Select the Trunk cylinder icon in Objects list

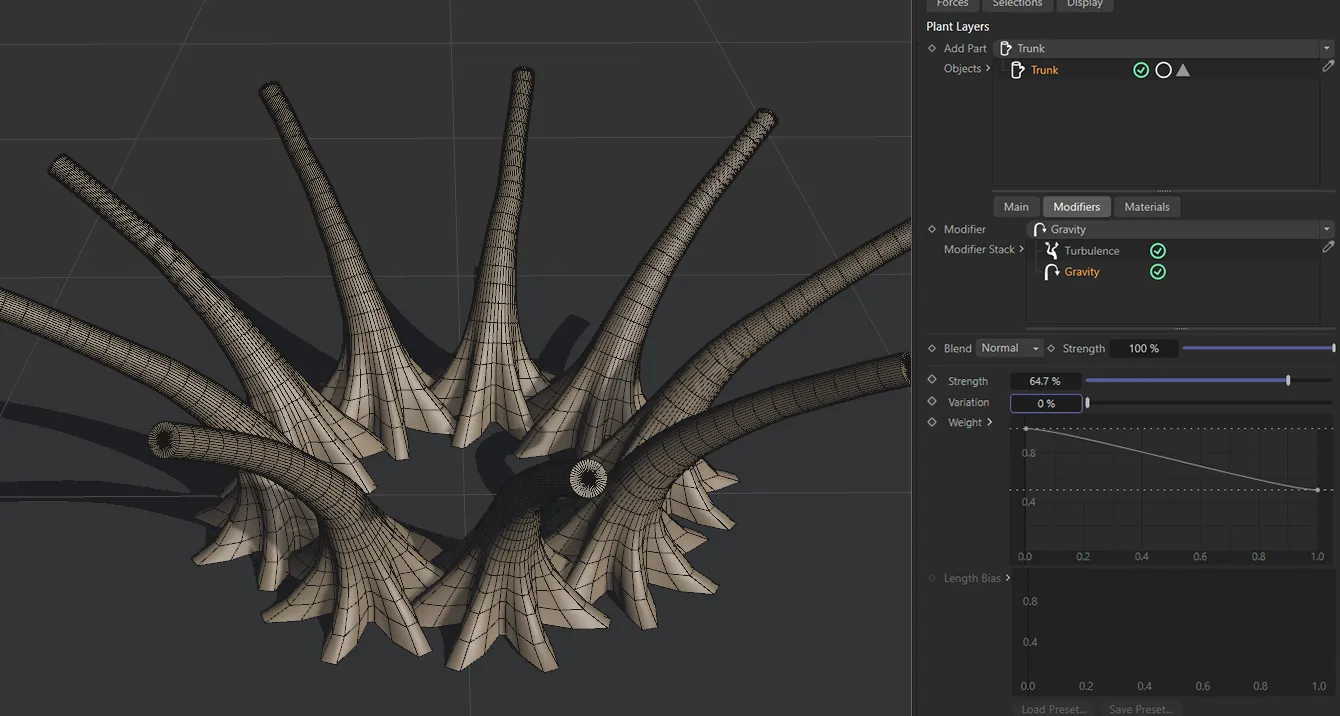[1017, 69]
